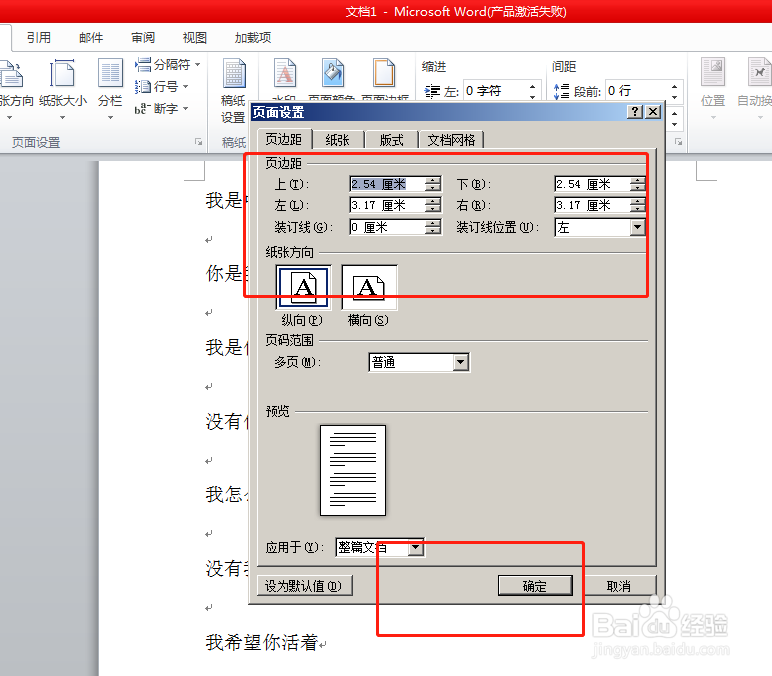Open the 视图 ribbon tab
The image size is (772, 676).
tap(194, 37)
